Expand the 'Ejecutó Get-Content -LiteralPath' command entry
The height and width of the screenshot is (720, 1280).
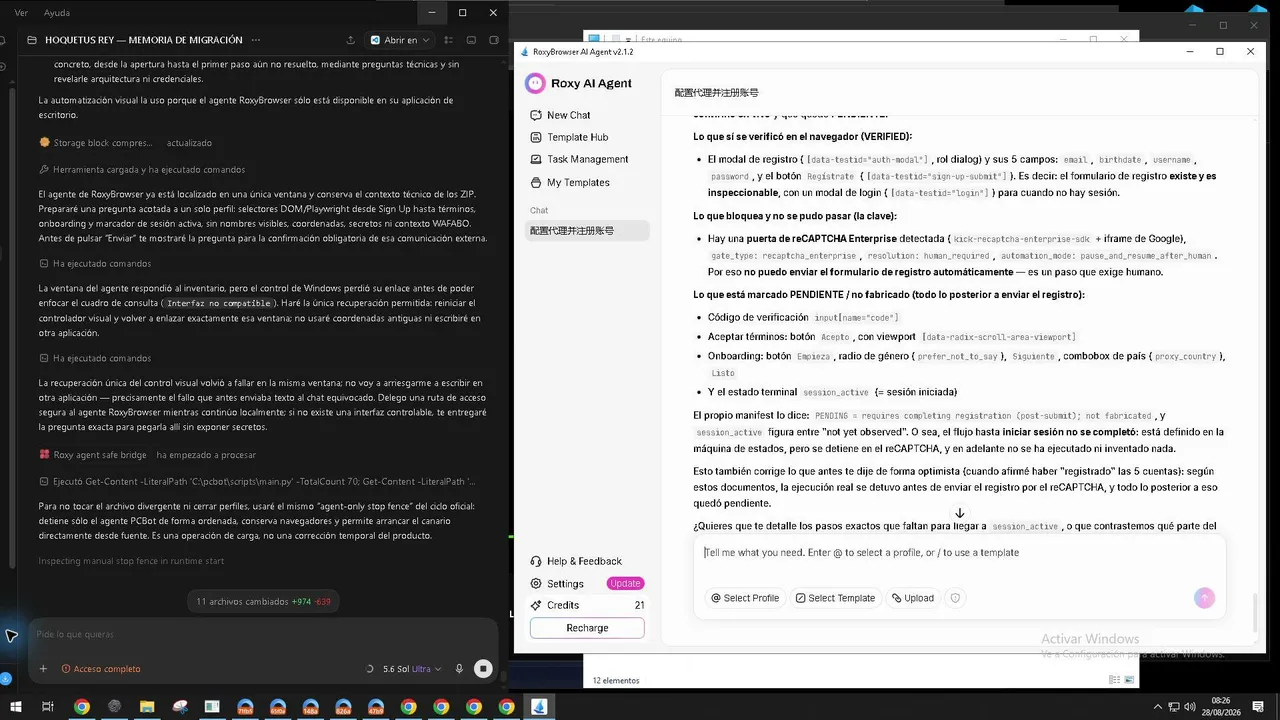click(x=257, y=481)
